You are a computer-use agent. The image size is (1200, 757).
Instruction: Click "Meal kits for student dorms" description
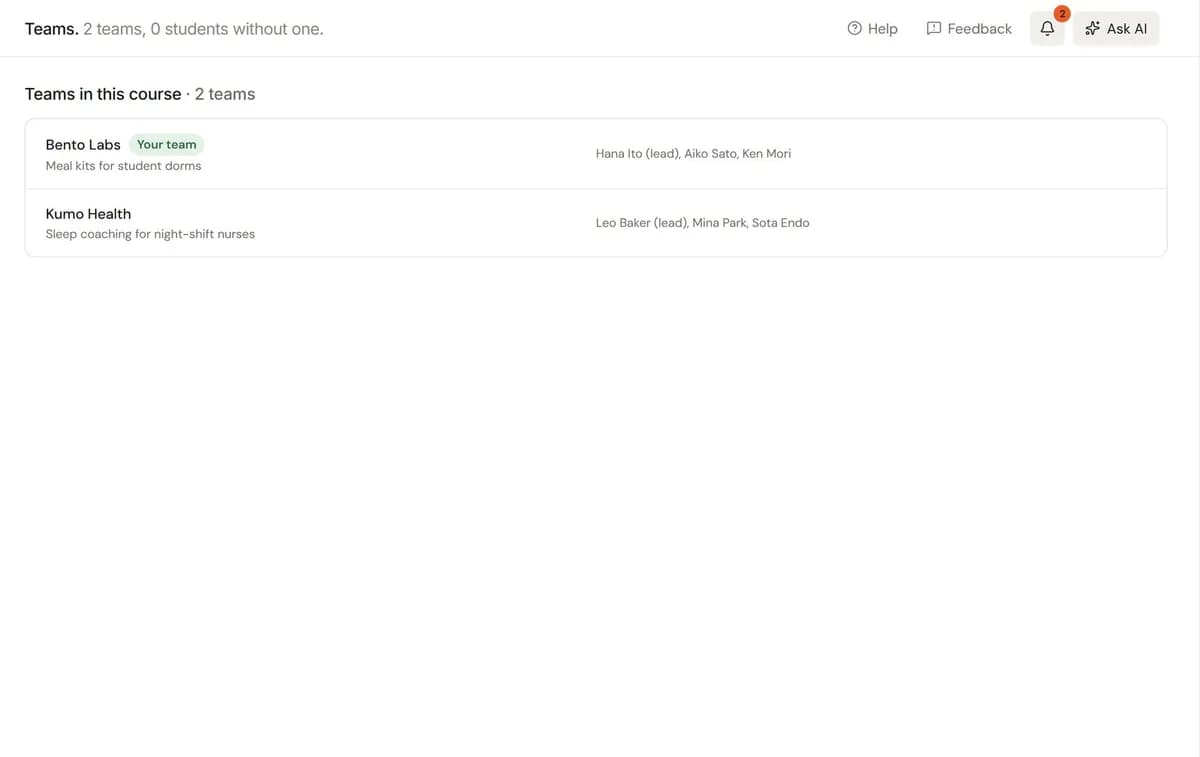123,166
